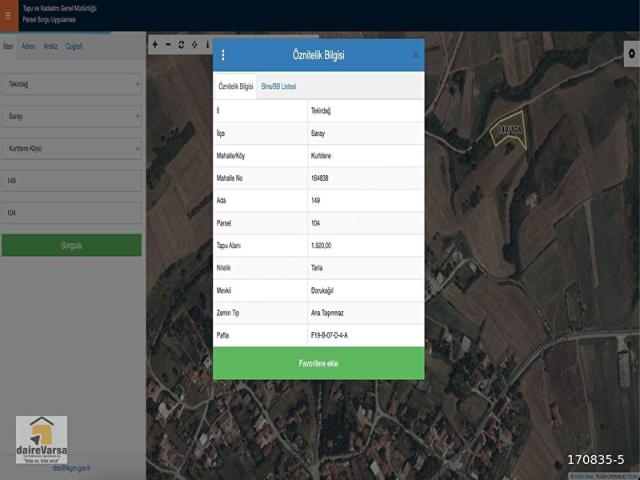Click the 149/104 parcel label on map
The image size is (640, 480).
[x=509, y=130]
